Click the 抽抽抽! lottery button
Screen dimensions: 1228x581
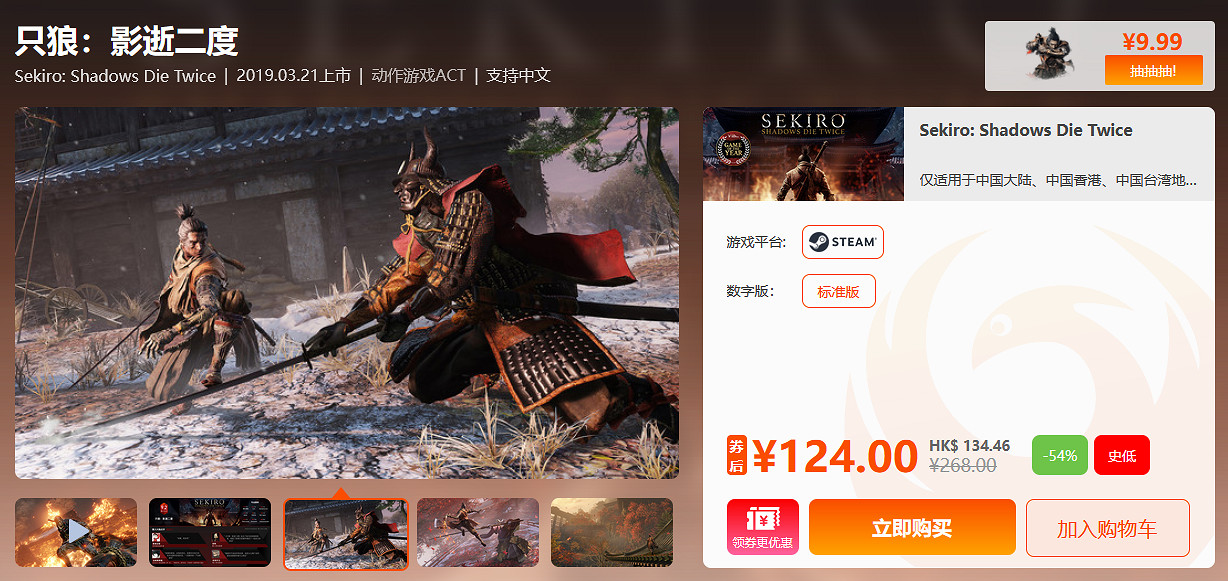[x=1152, y=71]
